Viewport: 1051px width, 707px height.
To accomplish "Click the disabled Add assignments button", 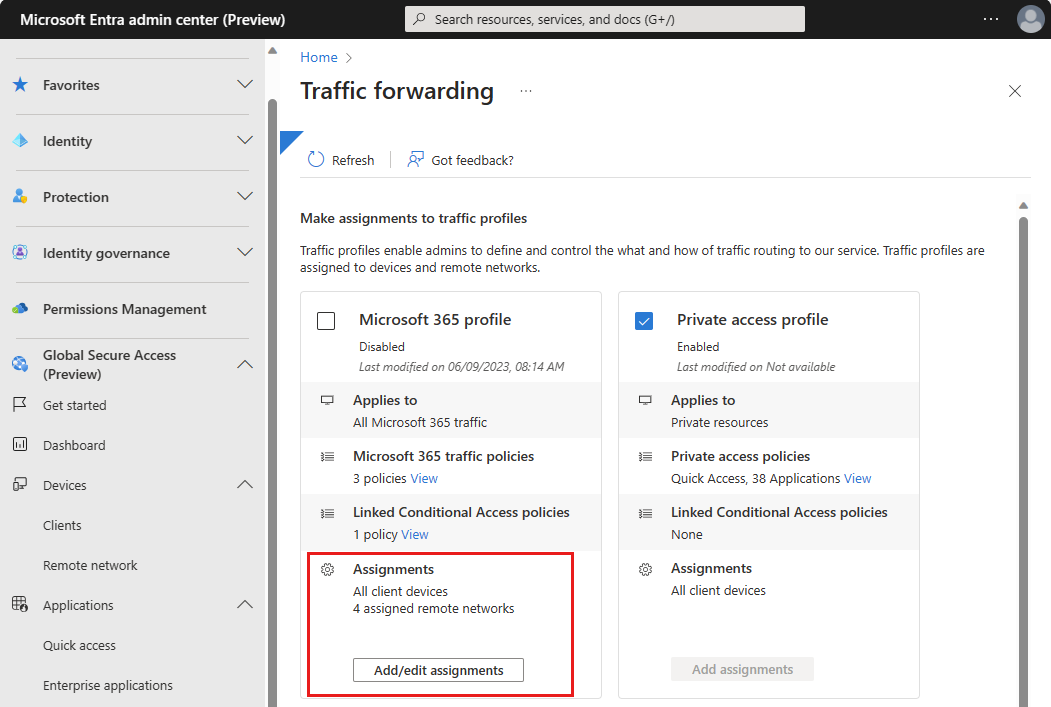I will click(x=742, y=669).
